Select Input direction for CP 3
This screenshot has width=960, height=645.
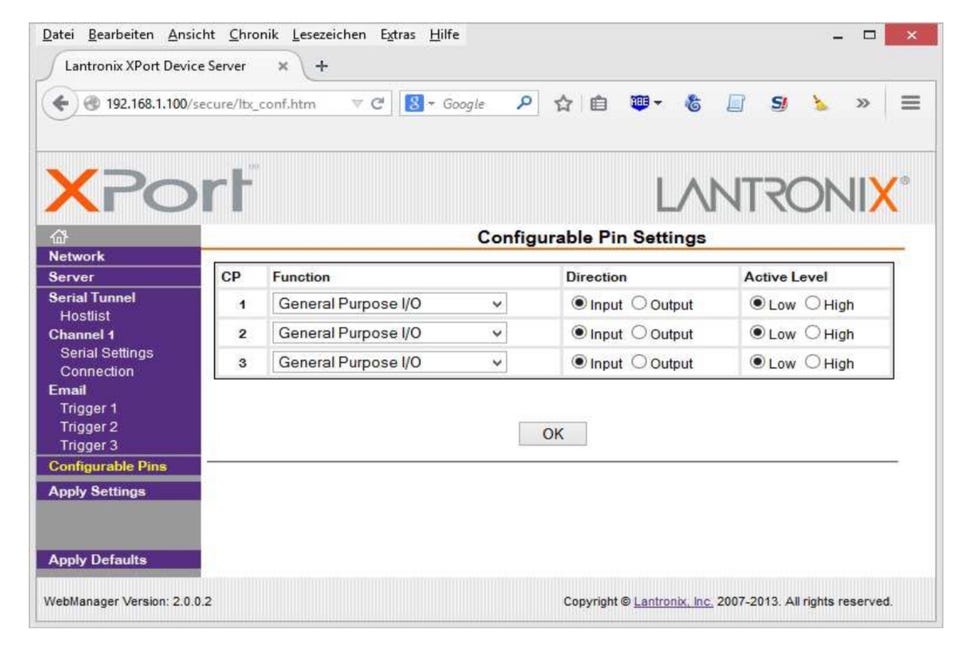pos(579,362)
